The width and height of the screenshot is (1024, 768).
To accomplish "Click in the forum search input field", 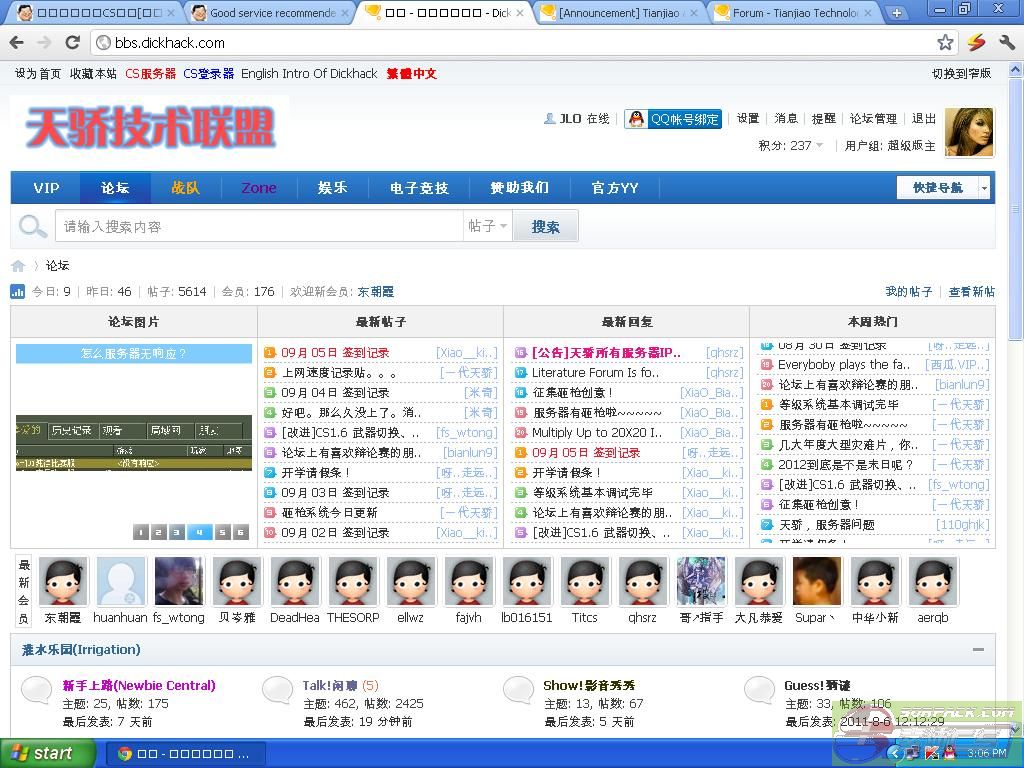I will click(260, 227).
